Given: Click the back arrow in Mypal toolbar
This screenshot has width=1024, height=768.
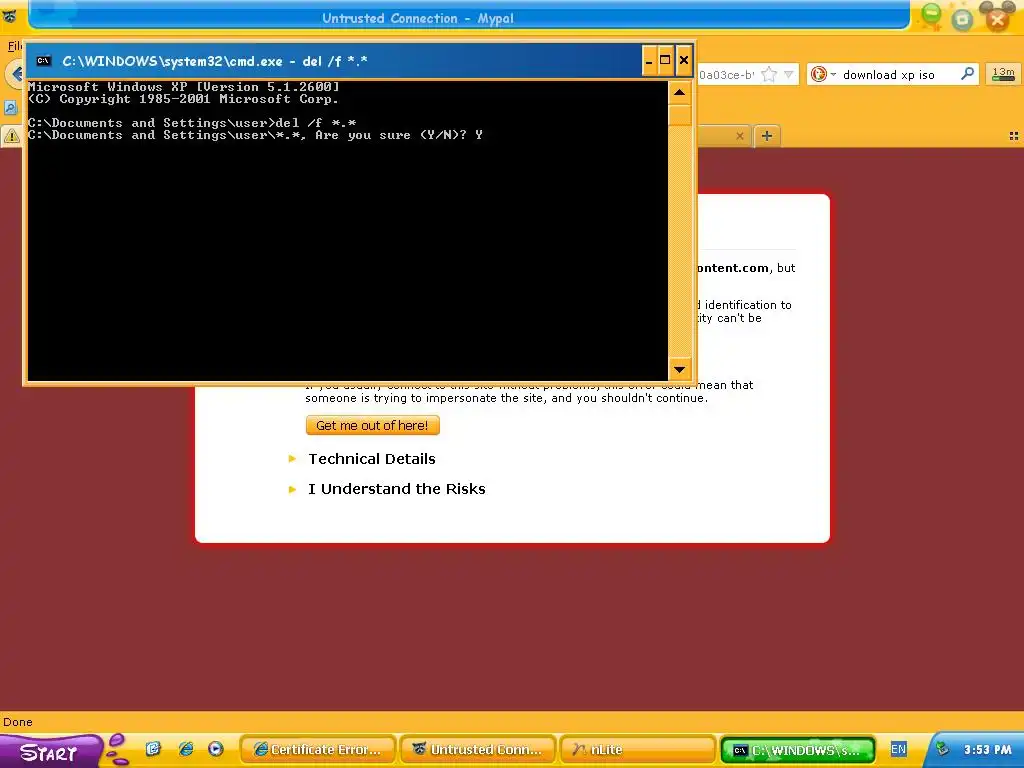Looking at the screenshot, I should click(x=15, y=74).
